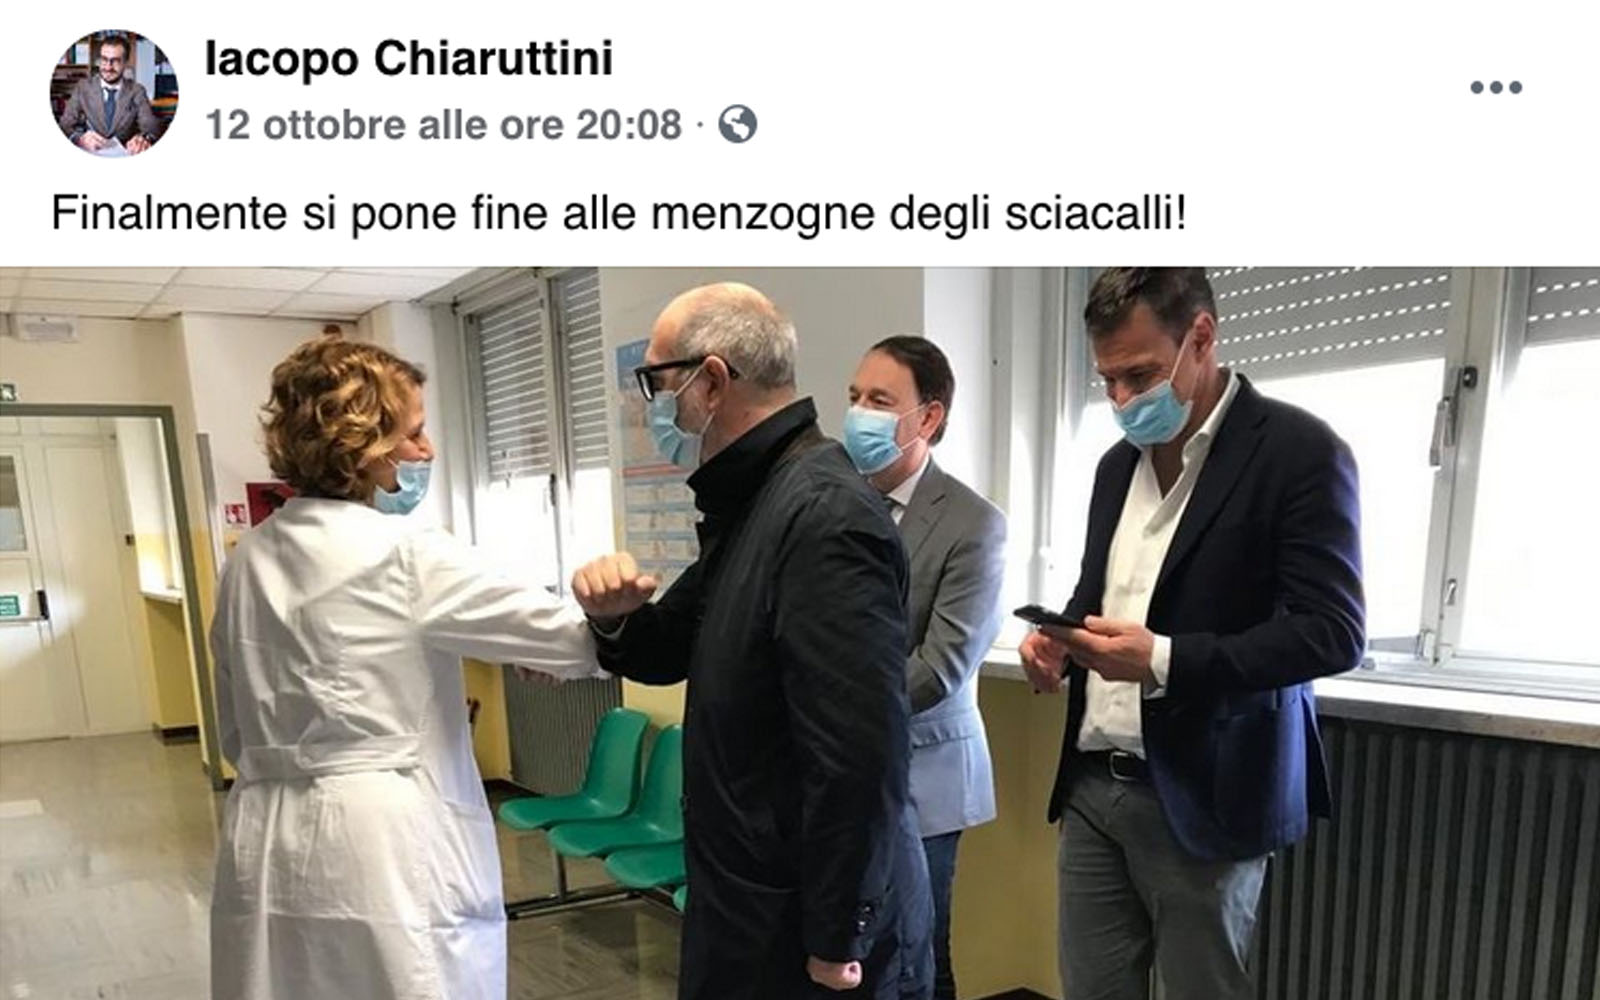Screen dimensions: 1600x1000
Task: Open the posted hospital photo
Action: [800, 633]
